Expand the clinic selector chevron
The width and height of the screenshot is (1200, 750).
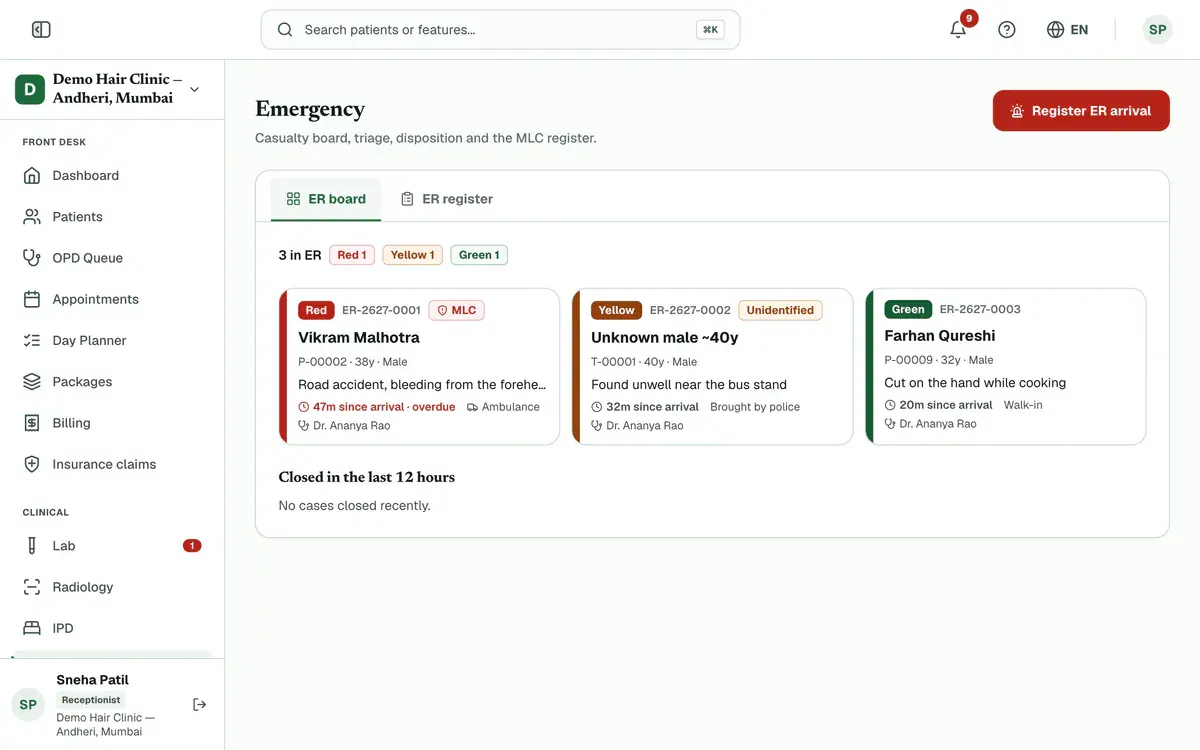pyautogui.click(x=194, y=89)
